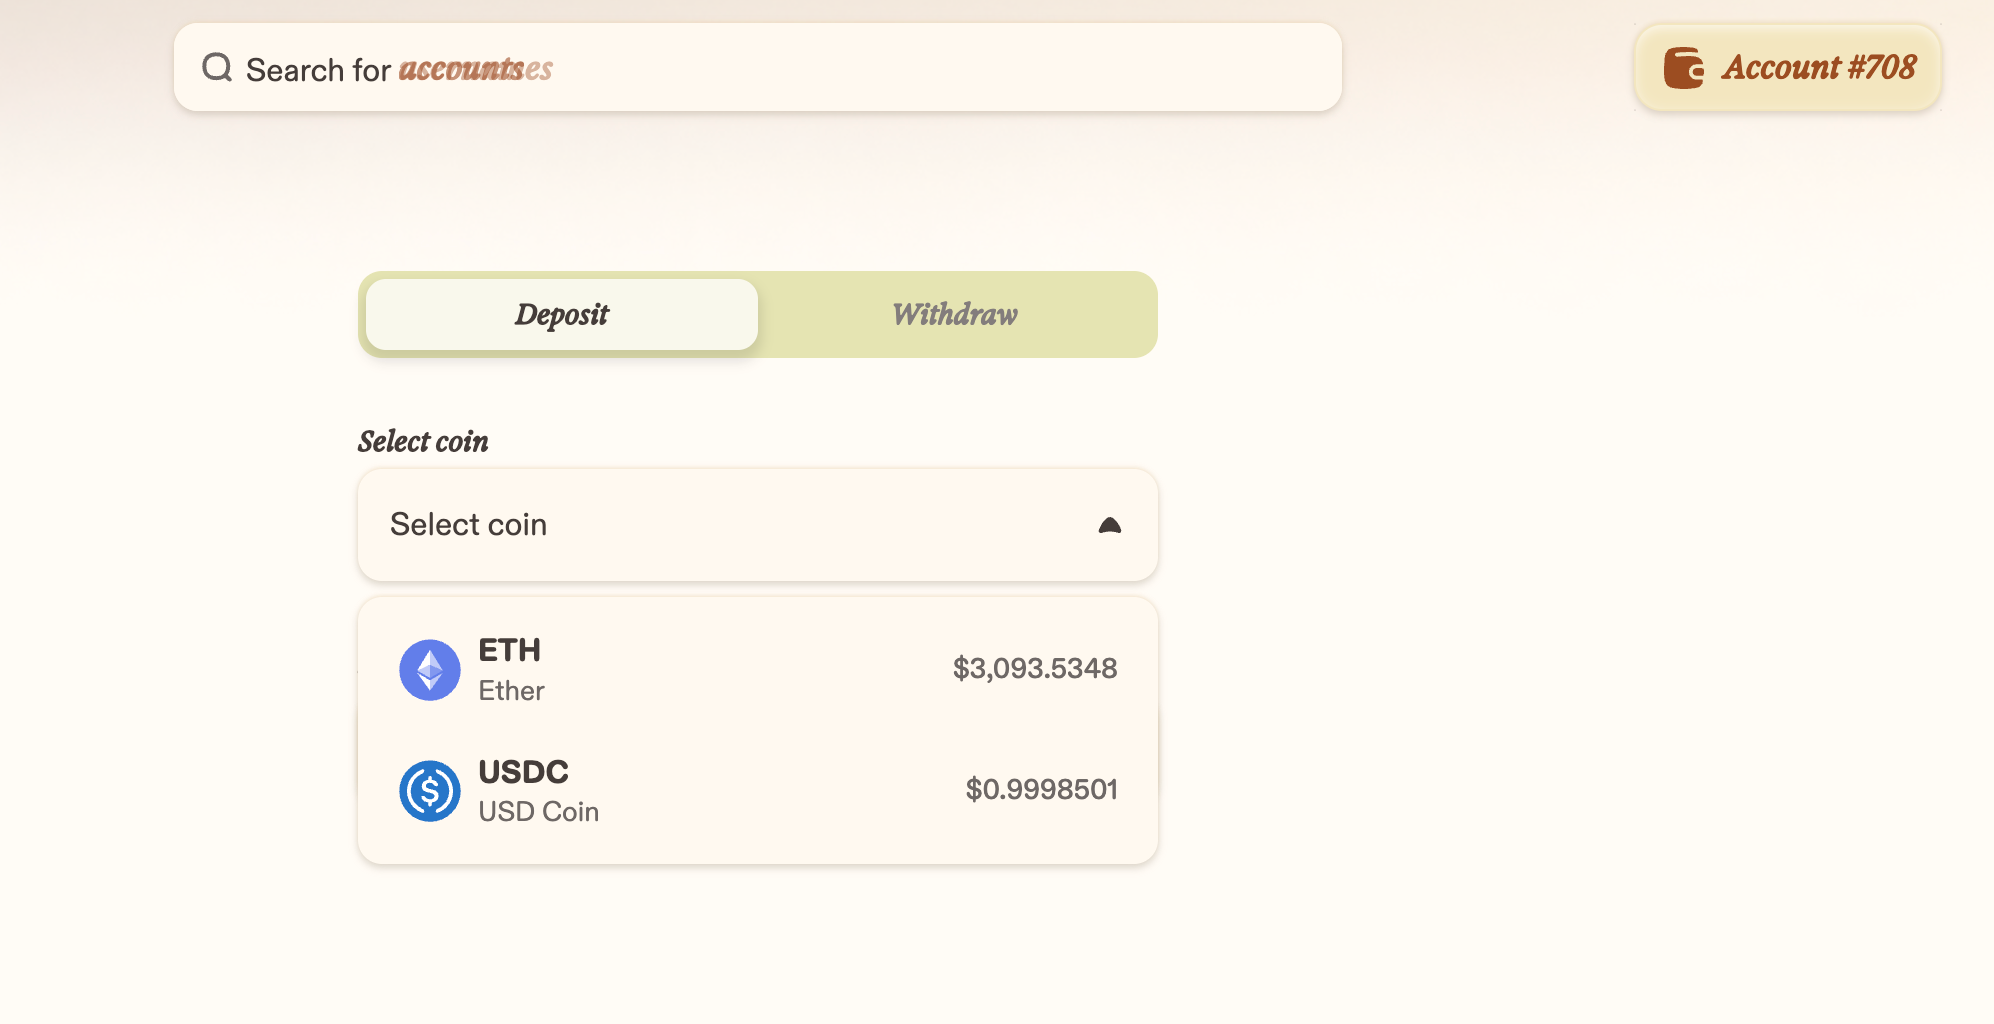Image resolution: width=1994 pixels, height=1024 pixels.
Task: Choose the USDC ticker from the coin list
Action: 523,772
